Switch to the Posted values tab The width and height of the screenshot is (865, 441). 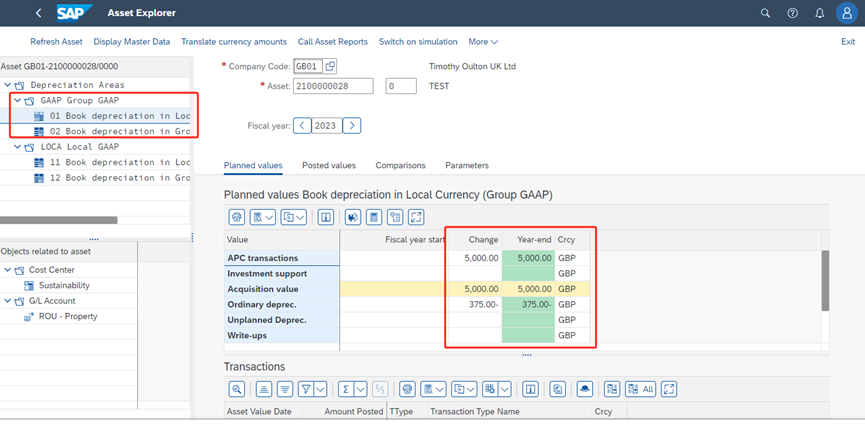329,165
